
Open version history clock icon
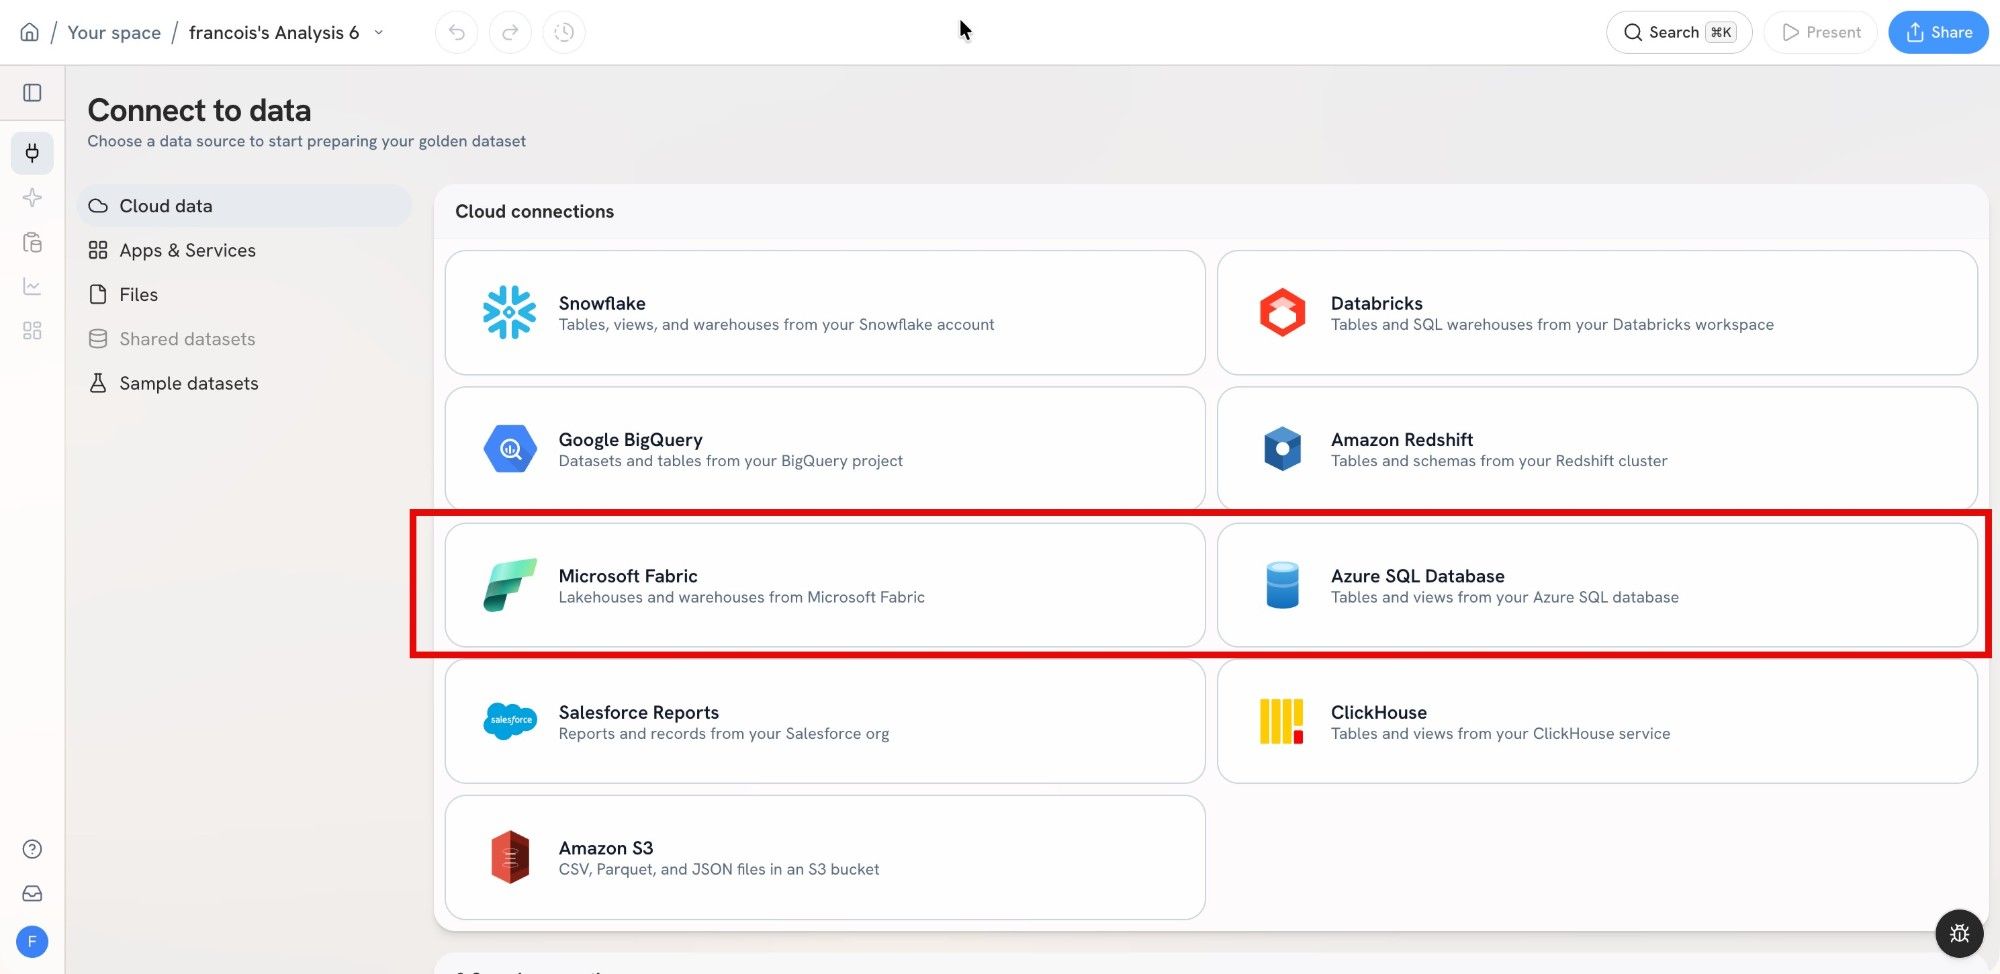(564, 32)
